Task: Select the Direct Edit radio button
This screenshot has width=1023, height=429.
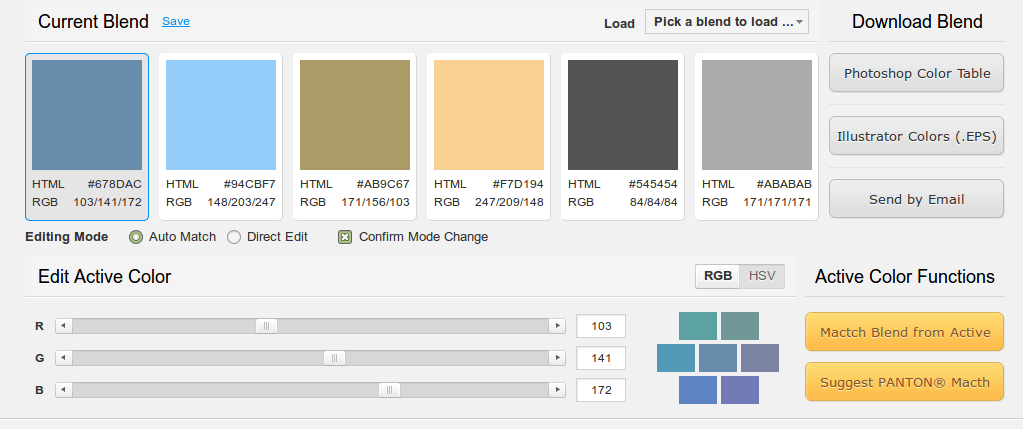Action: click(234, 237)
